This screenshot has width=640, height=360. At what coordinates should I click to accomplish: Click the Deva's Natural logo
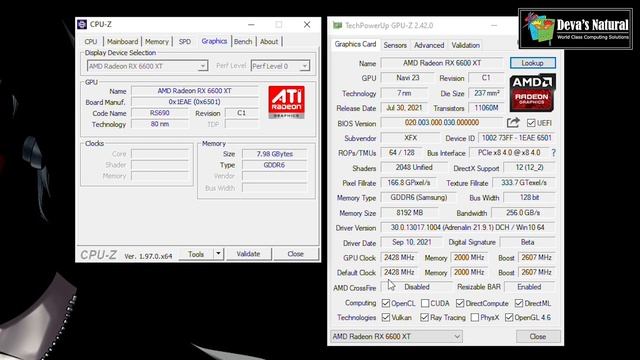576,29
